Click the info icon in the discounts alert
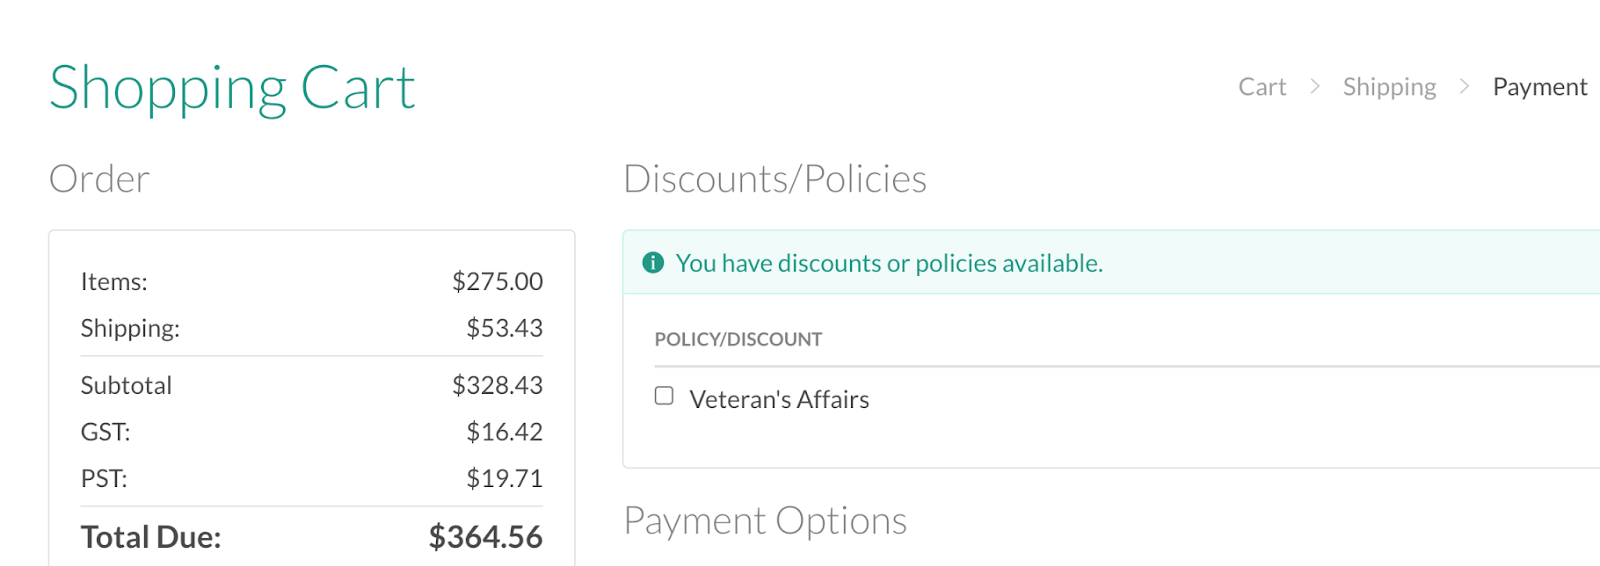The height and width of the screenshot is (566, 1600). point(653,263)
